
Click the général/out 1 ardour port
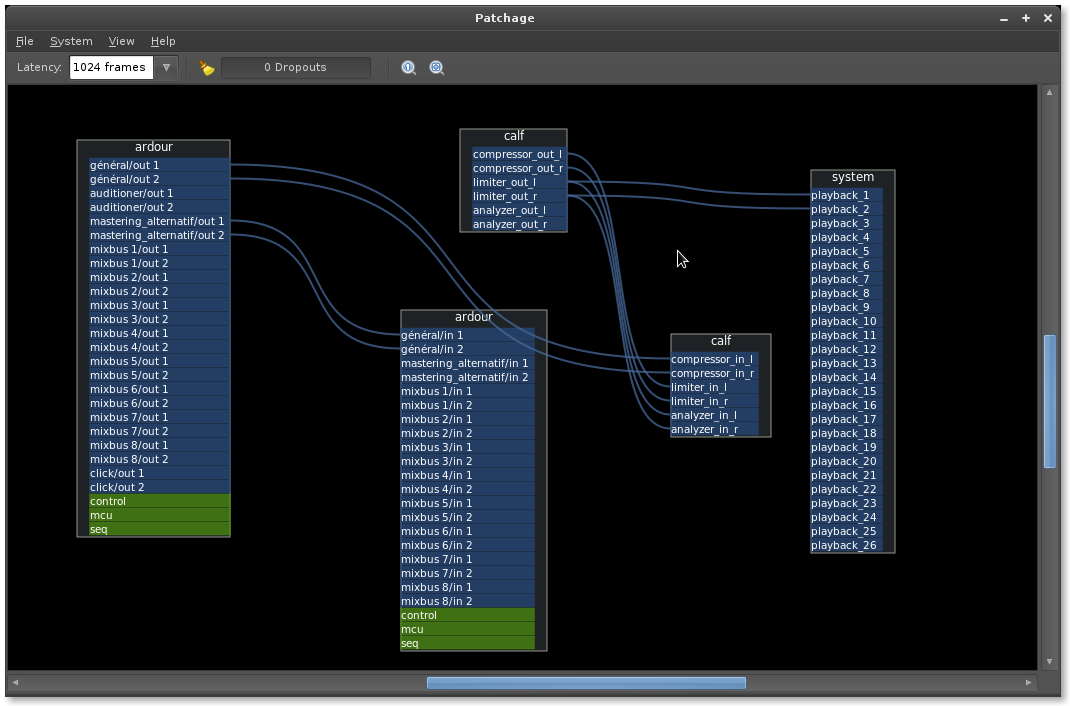pos(155,166)
